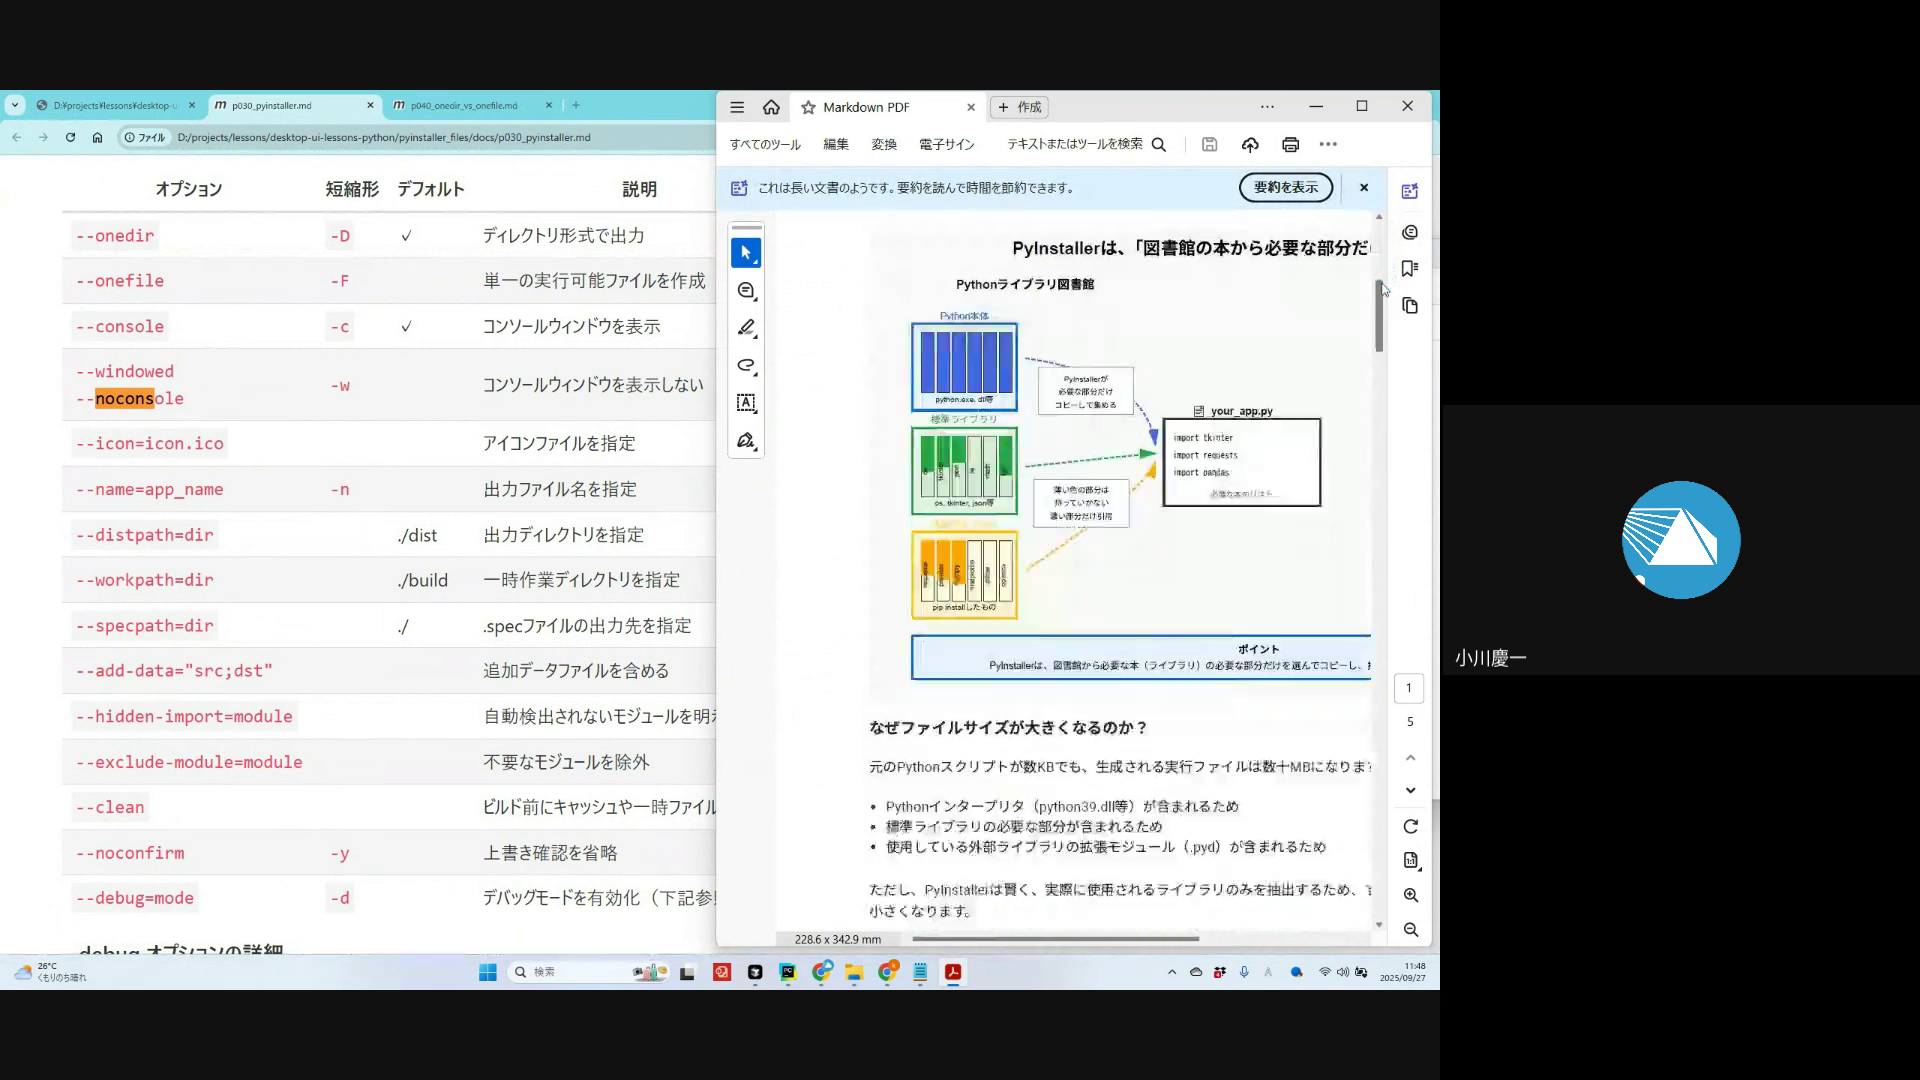Click the Acrobat vertical scrollbar thumb
Screen dimensions: 1920x1080
1379,315
